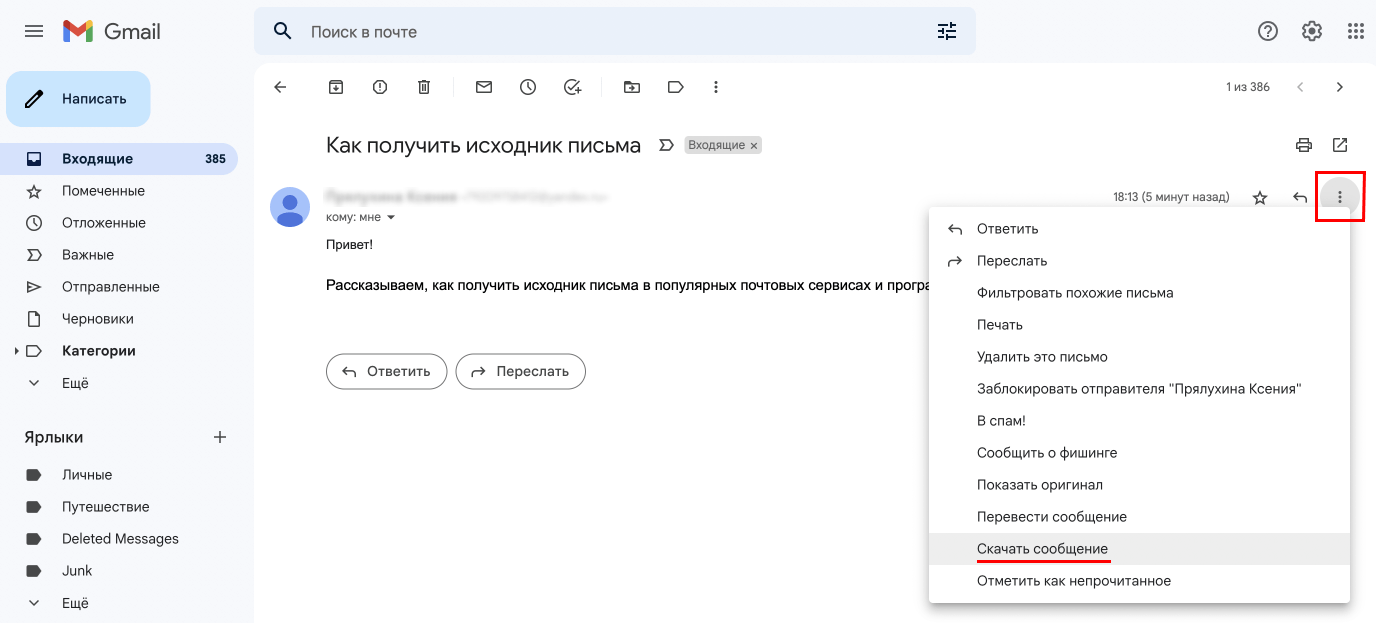Open the Google apps grid

click(x=1356, y=31)
